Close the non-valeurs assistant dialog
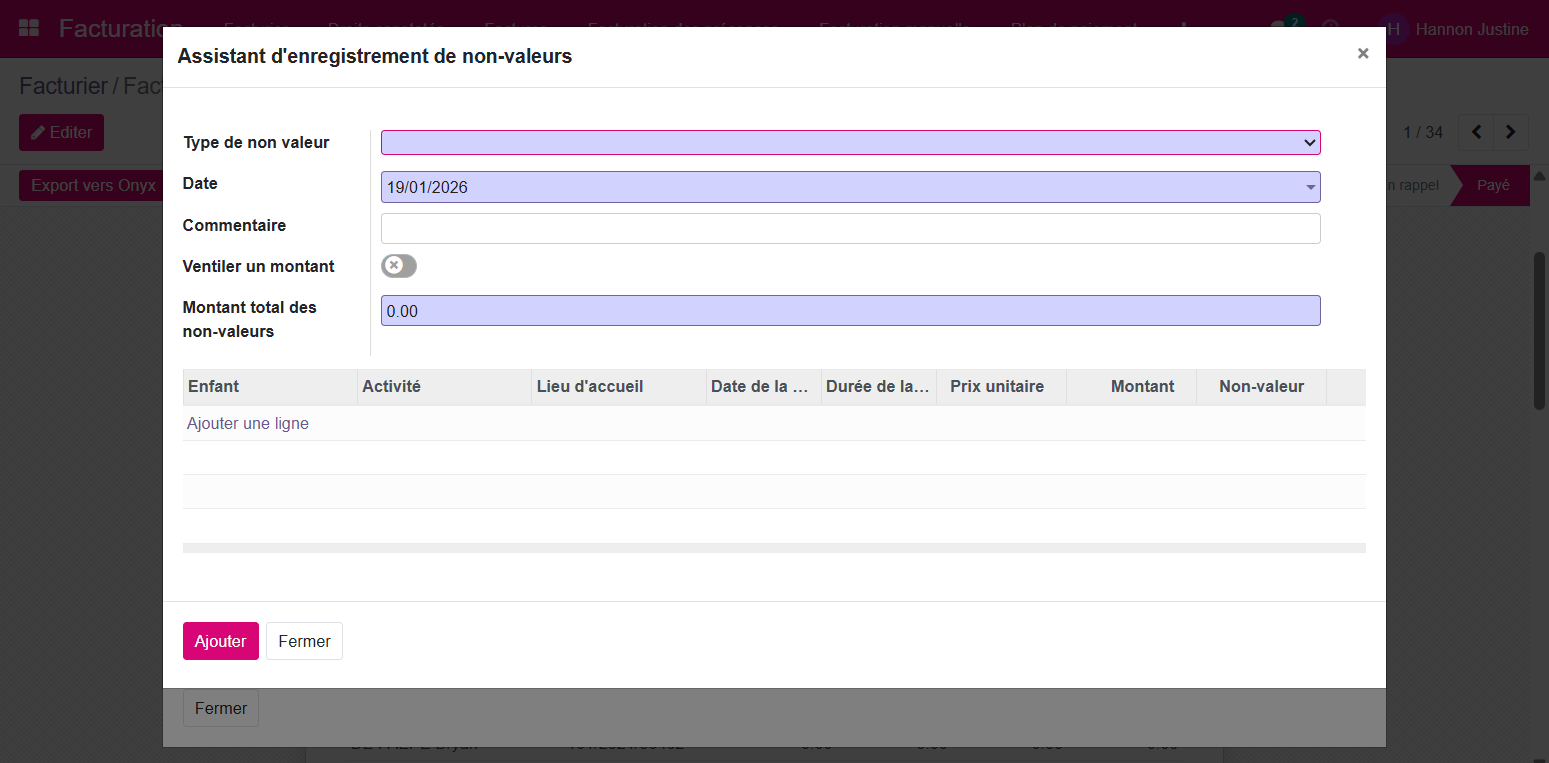Screen dimensions: 1549x763 point(1362,54)
